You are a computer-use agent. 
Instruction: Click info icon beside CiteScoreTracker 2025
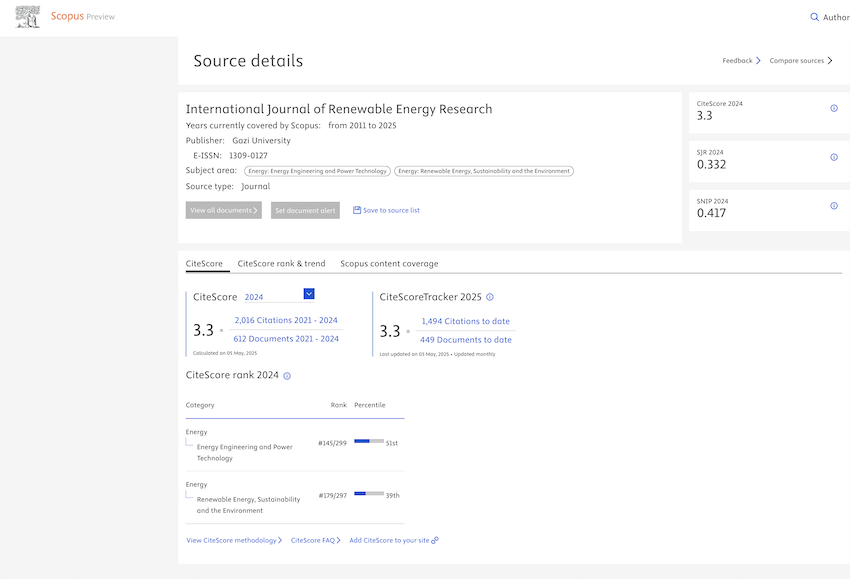(x=490, y=297)
